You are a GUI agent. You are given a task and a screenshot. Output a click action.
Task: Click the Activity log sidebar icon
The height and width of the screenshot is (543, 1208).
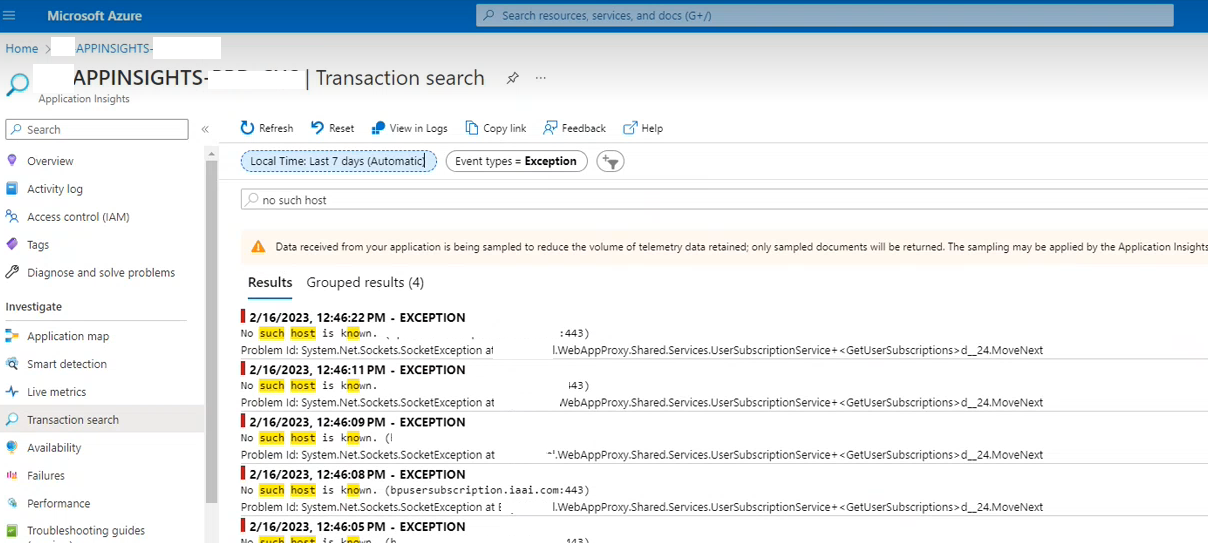12,189
